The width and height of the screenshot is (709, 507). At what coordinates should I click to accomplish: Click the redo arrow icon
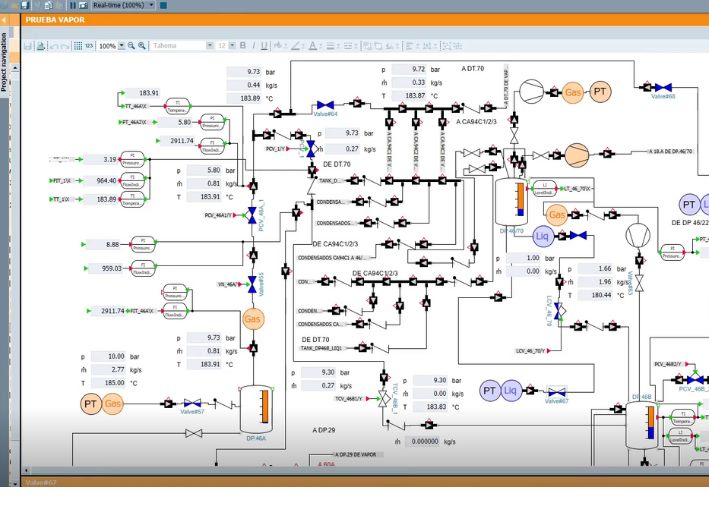(65, 46)
